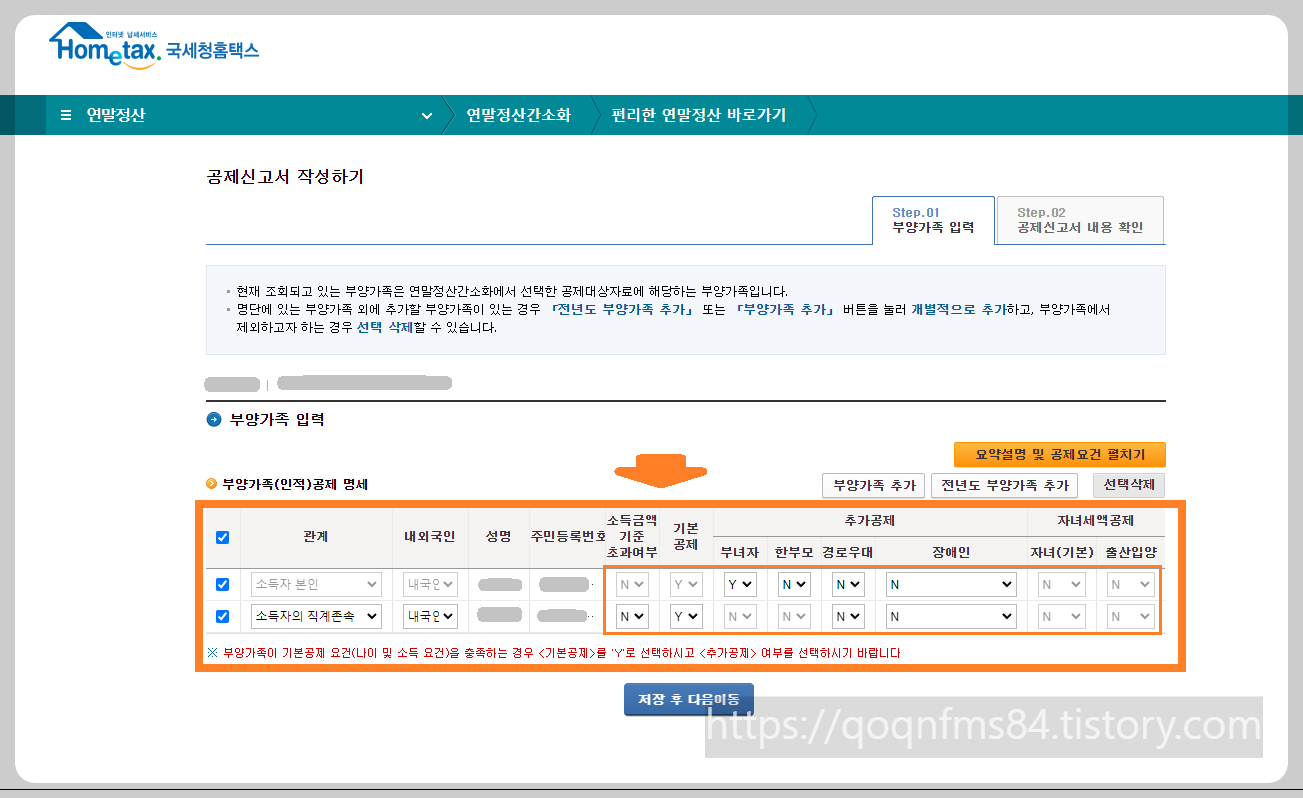Click 전년도 부양가족 추가 button
The image size is (1303, 798).
(1004, 486)
